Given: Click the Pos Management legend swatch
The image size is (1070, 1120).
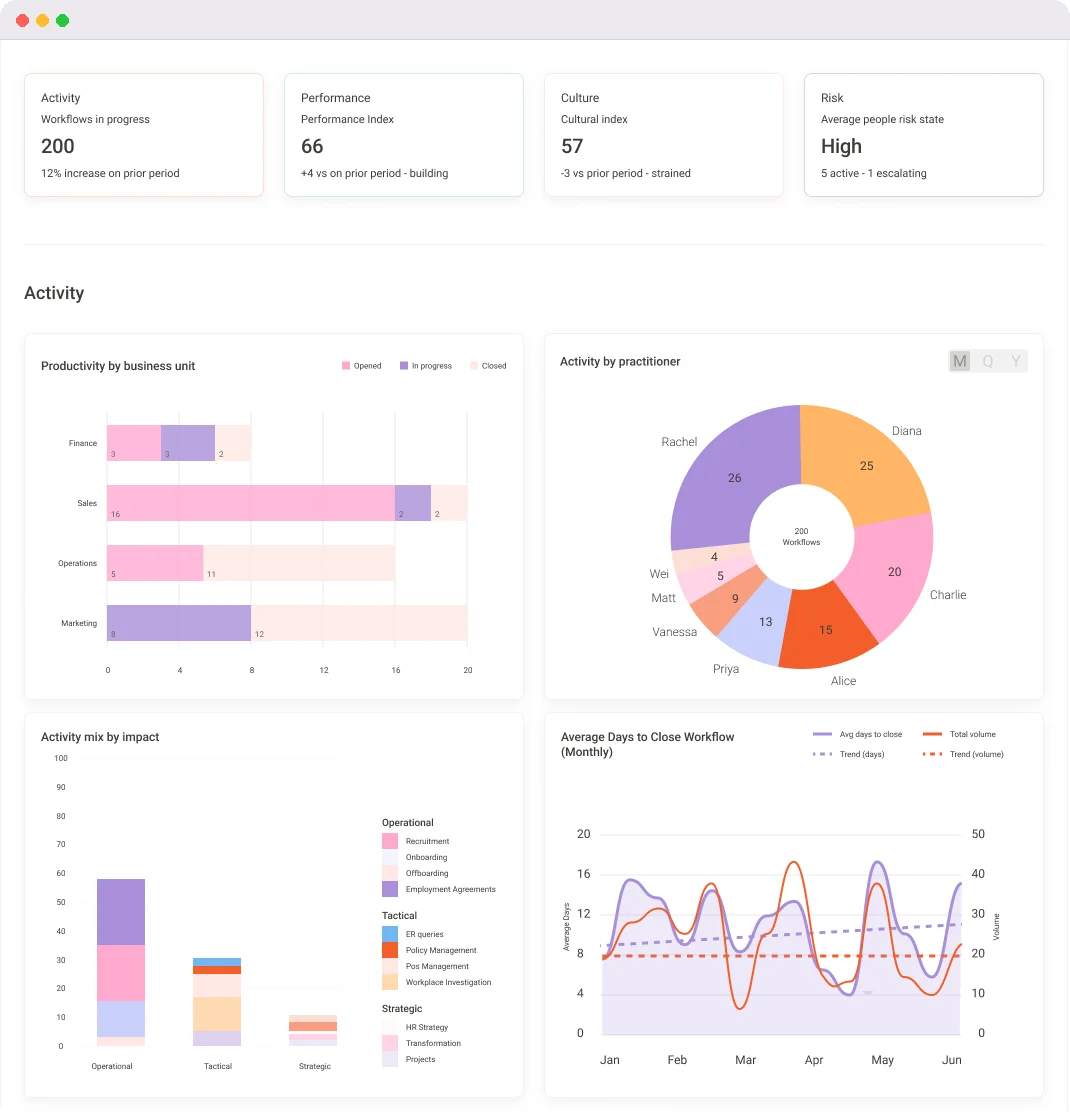Looking at the screenshot, I should (390, 966).
